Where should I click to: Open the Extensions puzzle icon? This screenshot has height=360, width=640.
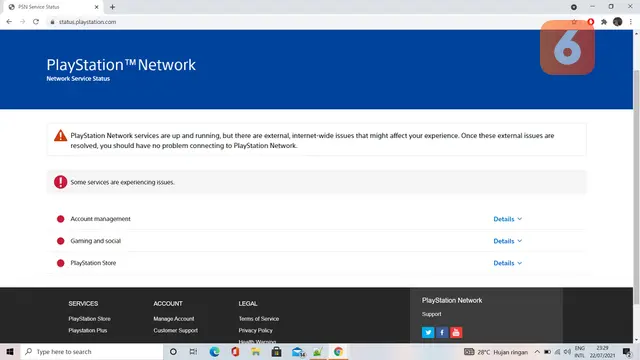(604, 22)
